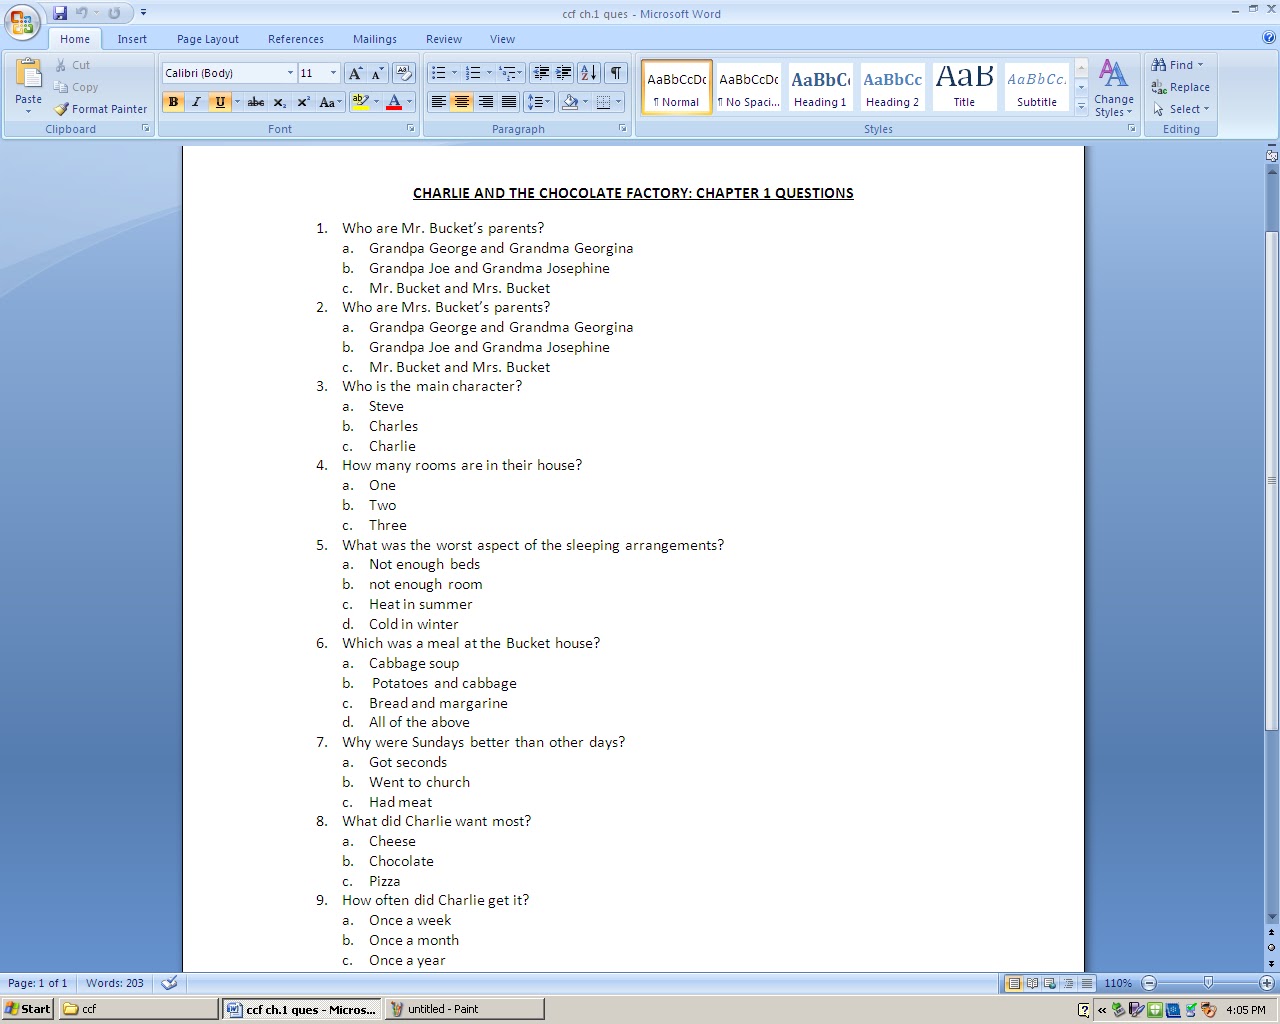Clear formatting using the Clear Formatting icon
The image size is (1280, 1024).
pyautogui.click(x=404, y=72)
